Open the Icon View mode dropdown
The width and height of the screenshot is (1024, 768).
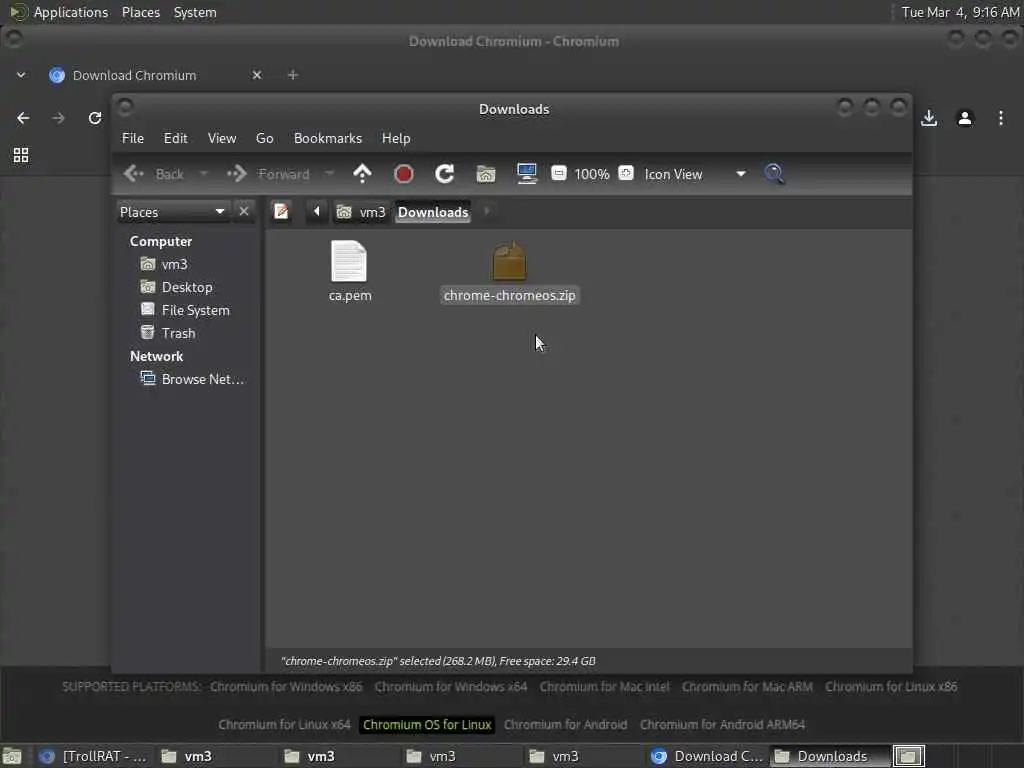point(696,174)
